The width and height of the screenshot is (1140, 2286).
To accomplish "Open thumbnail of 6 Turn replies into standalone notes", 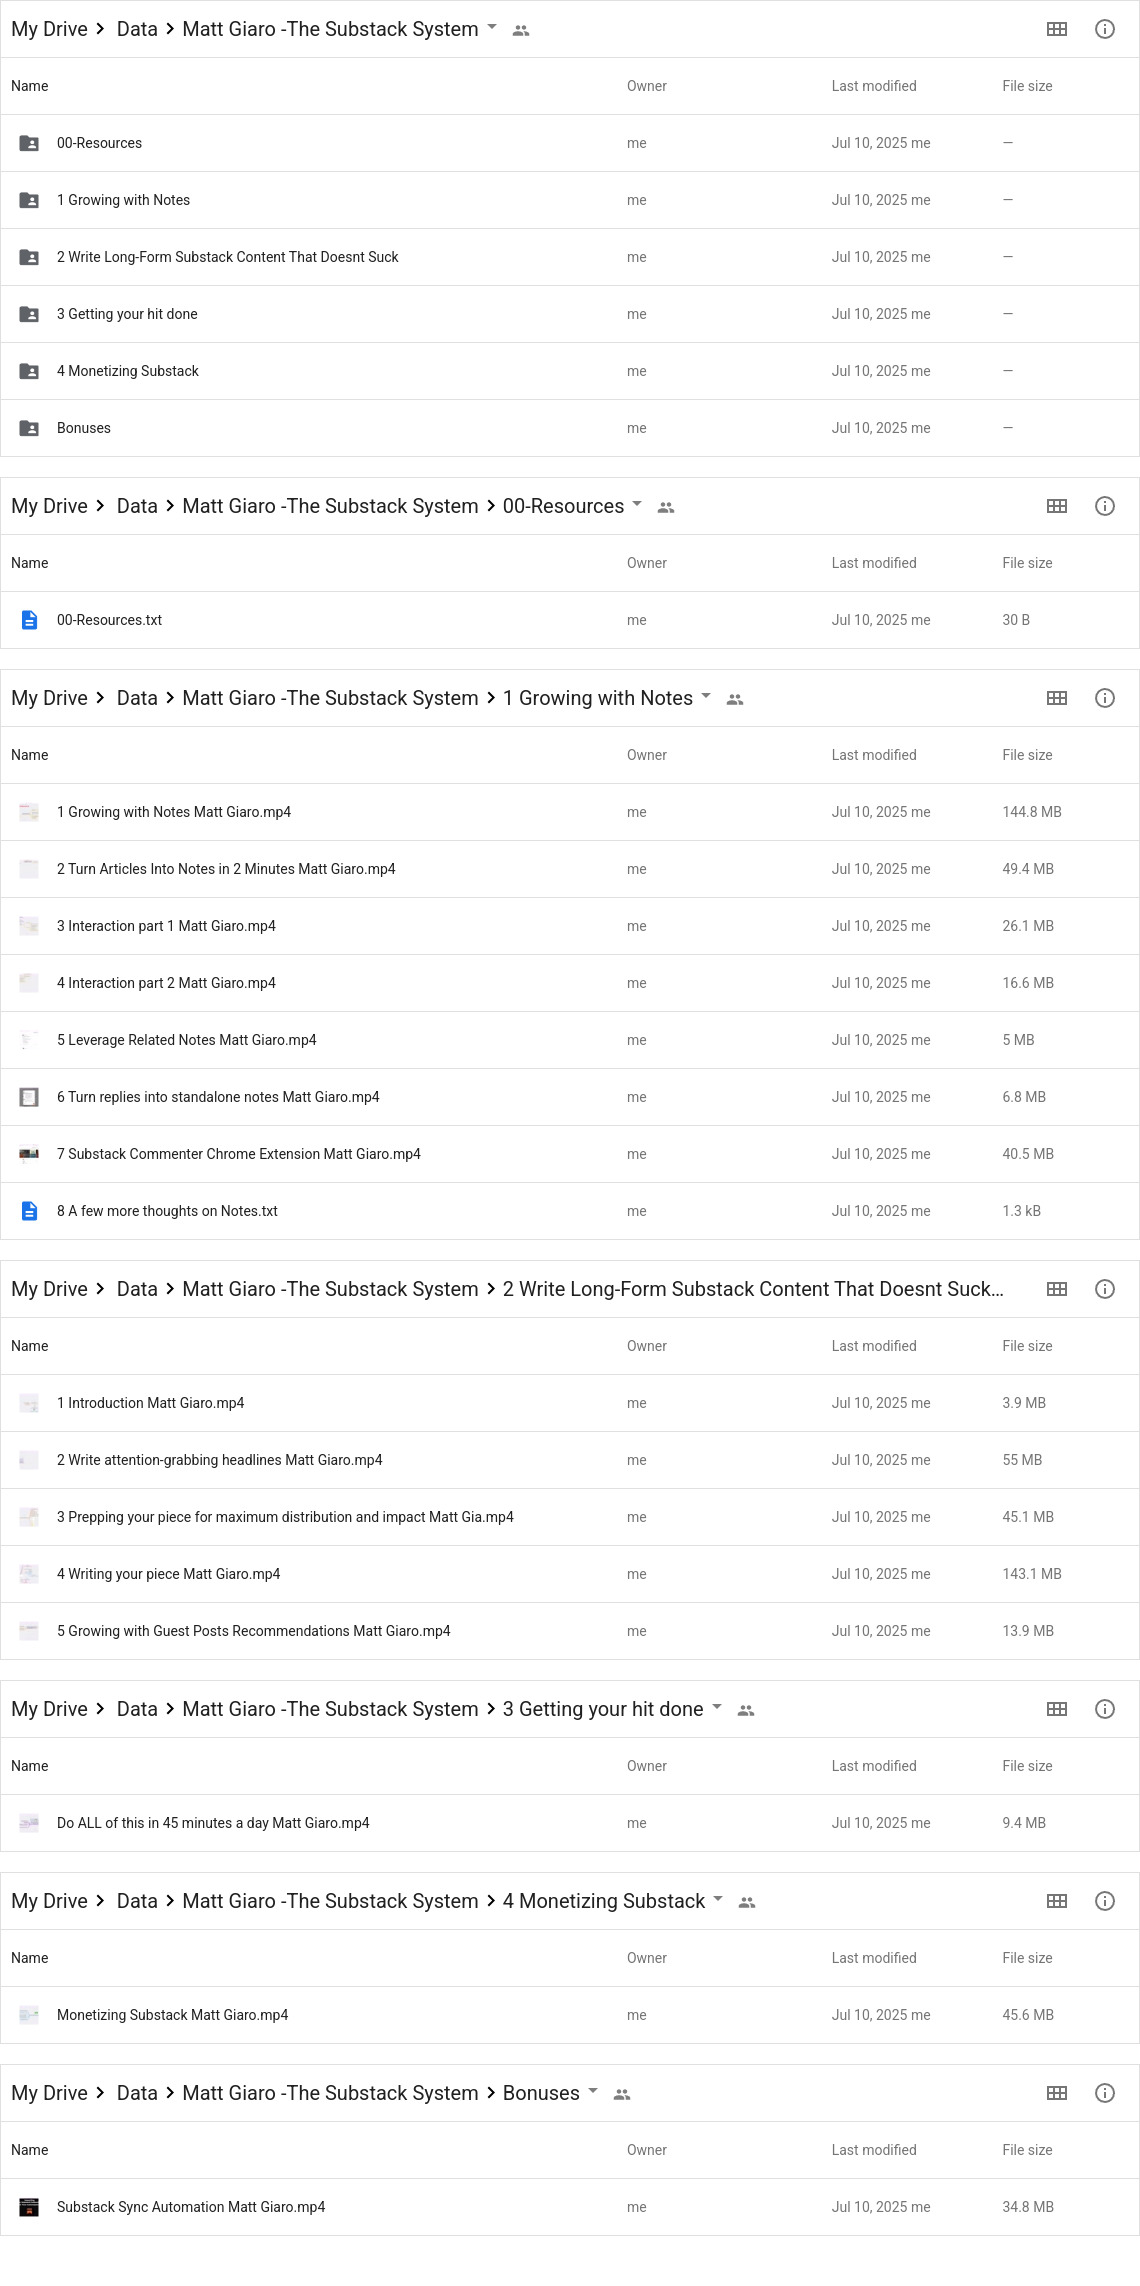I will 29,1097.
